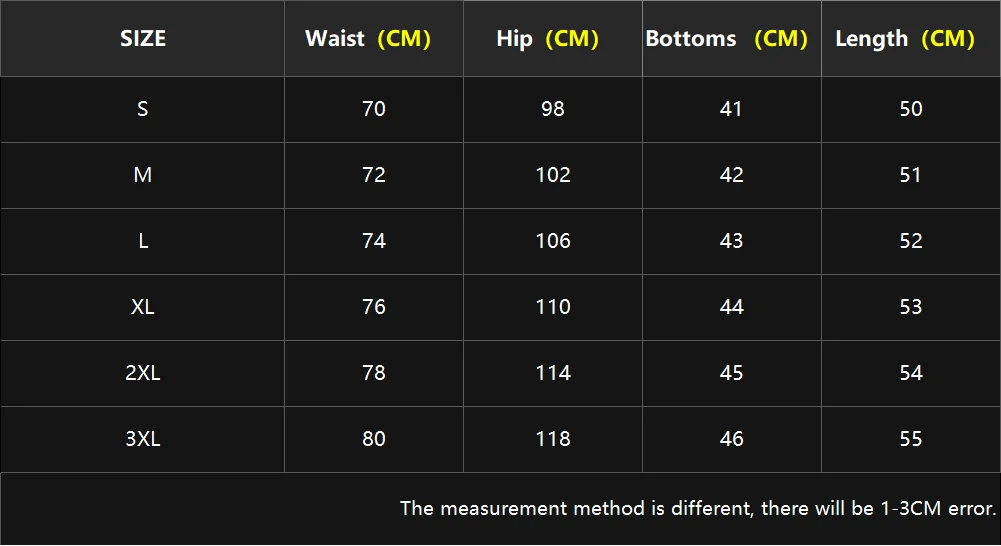This screenshot has height=546, width=1001.
Task: Click the Hip (CM) header cell
Action: pos(547,39)
